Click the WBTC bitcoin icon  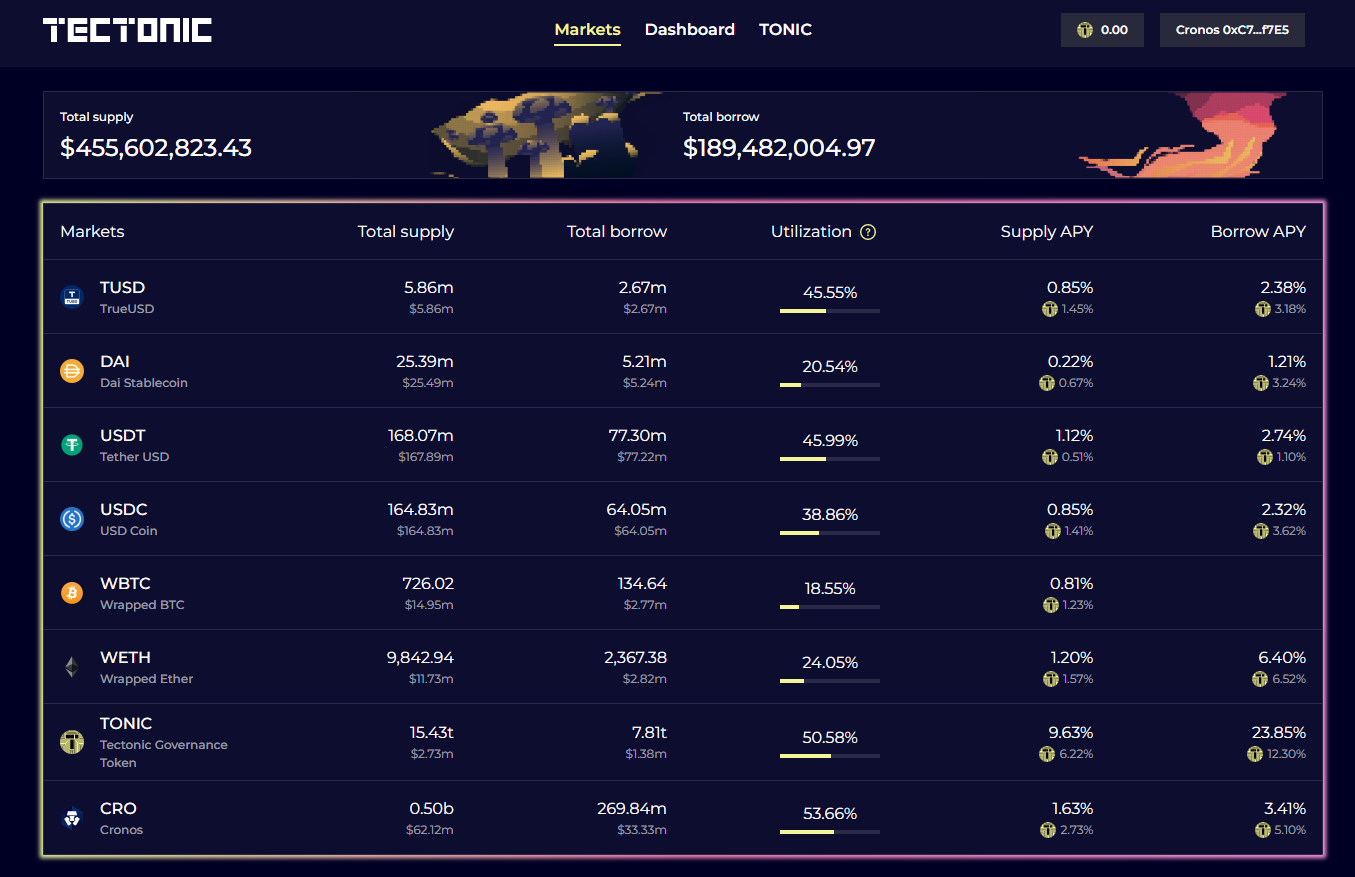(x=72, y=593)
